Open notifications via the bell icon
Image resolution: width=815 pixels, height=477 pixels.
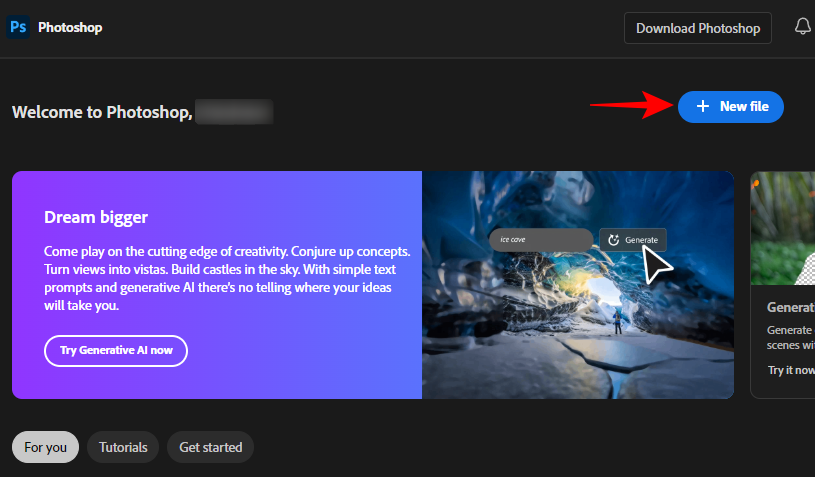point(803,26)
